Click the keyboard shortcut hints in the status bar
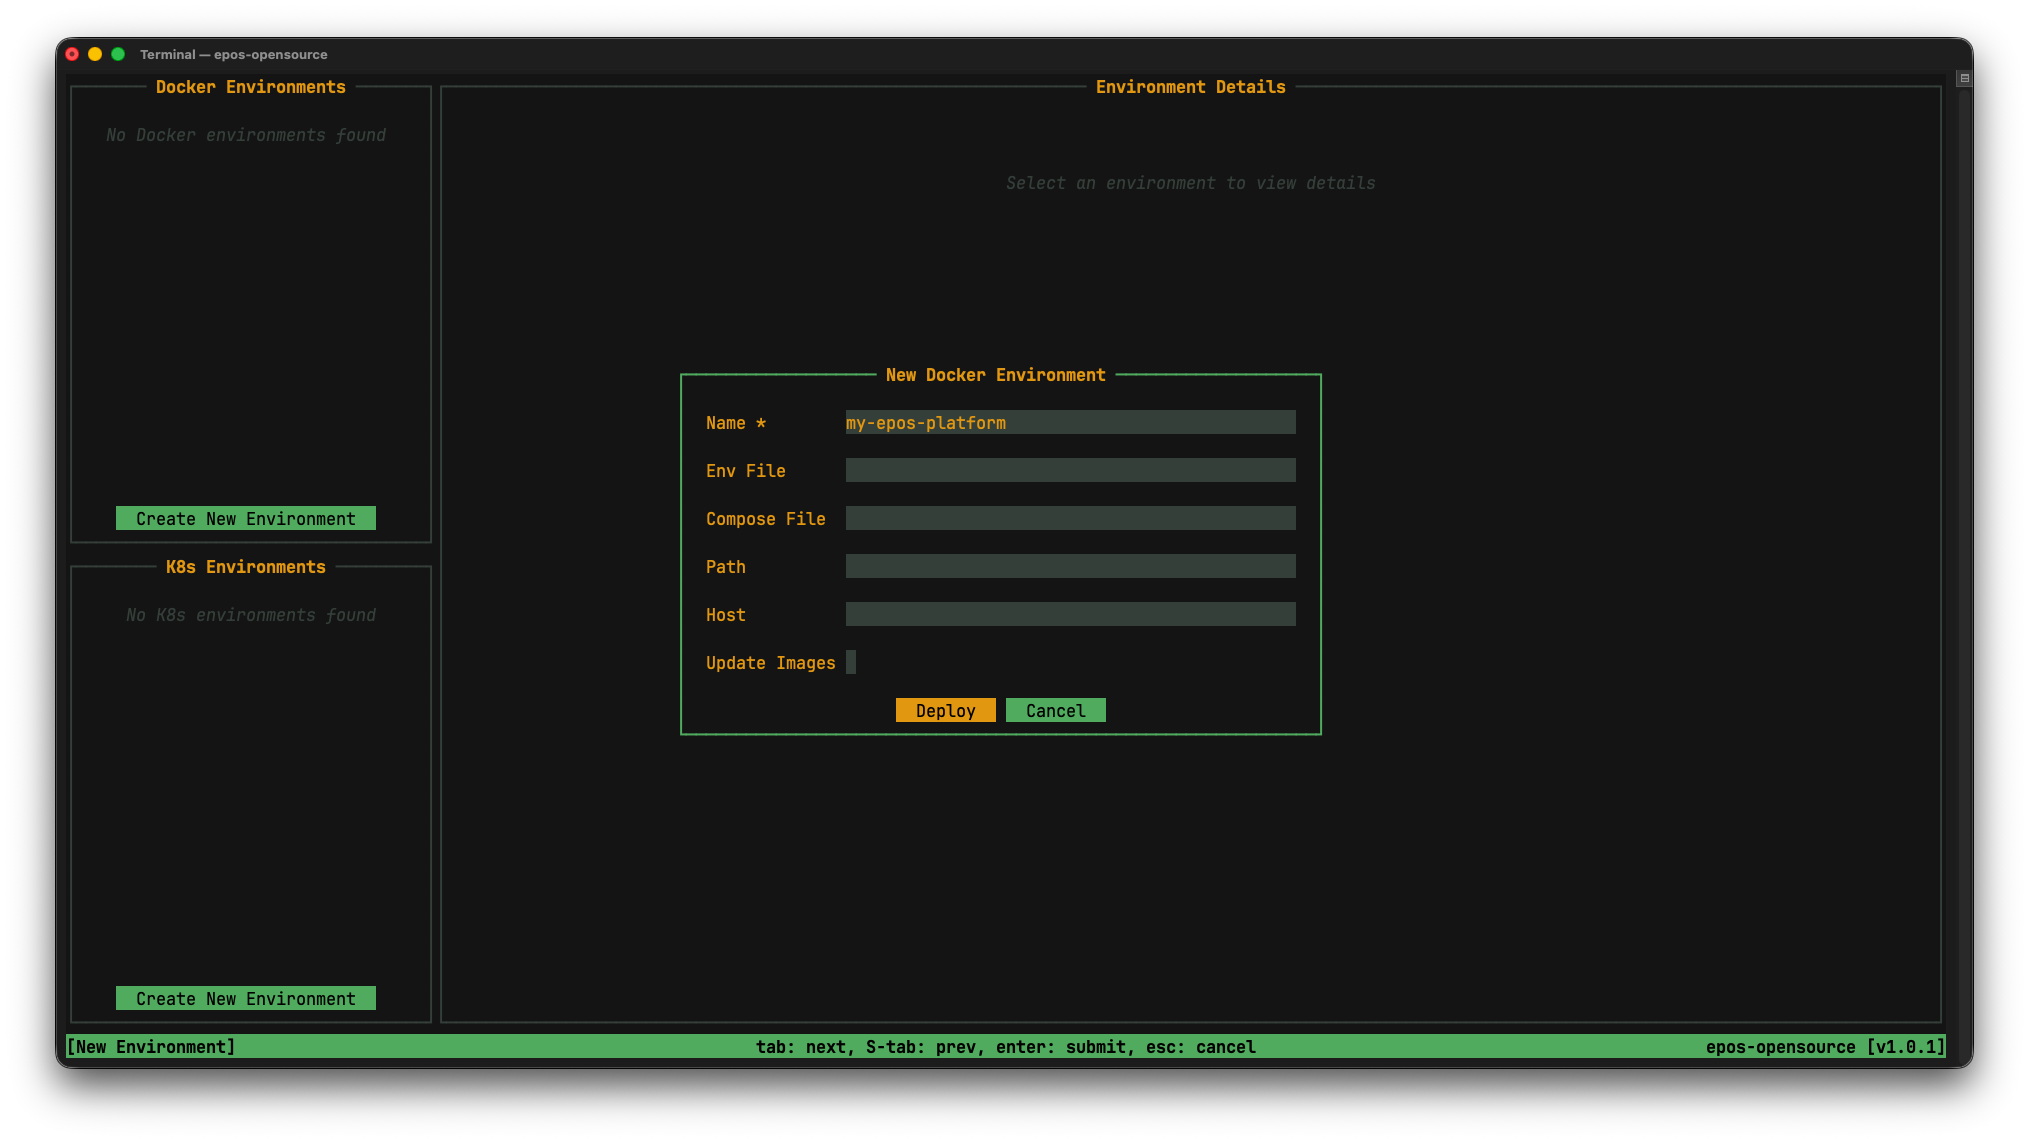The image size is (2029, 1142). click(x=1006, y=1046)
